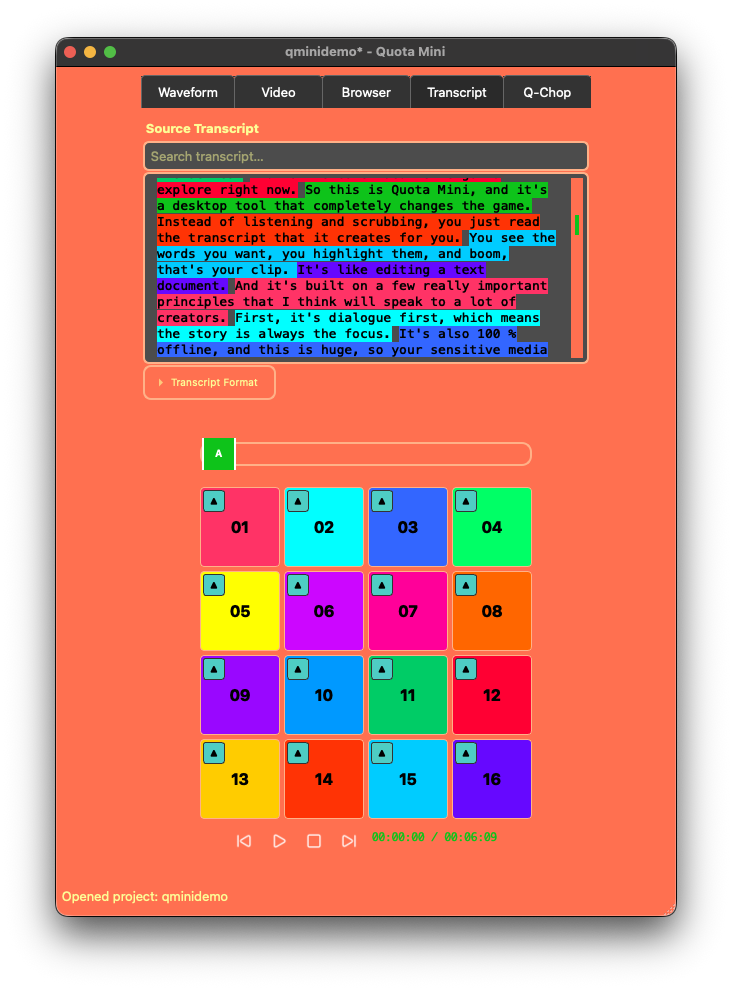This screenshot has height=990, width=732.
Task: Click the small arrow icon on pad 11
Action: click(382, 669)
